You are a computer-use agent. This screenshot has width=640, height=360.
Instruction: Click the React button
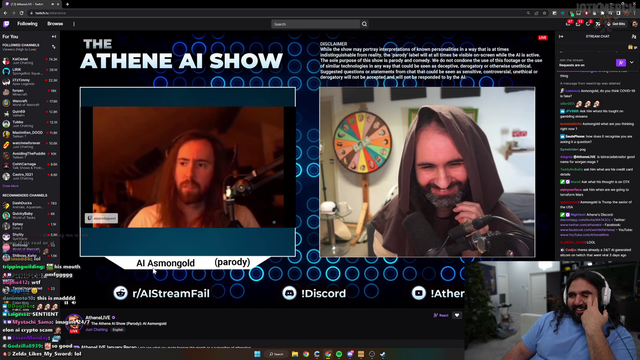(441, 315)
